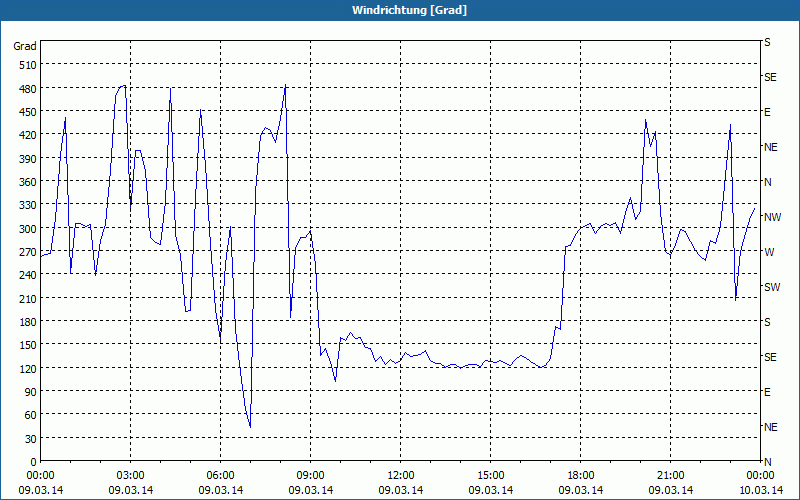Select the 09:00 time axis label
The height and width of the screenshot is (500, 800).
[310, 476]
